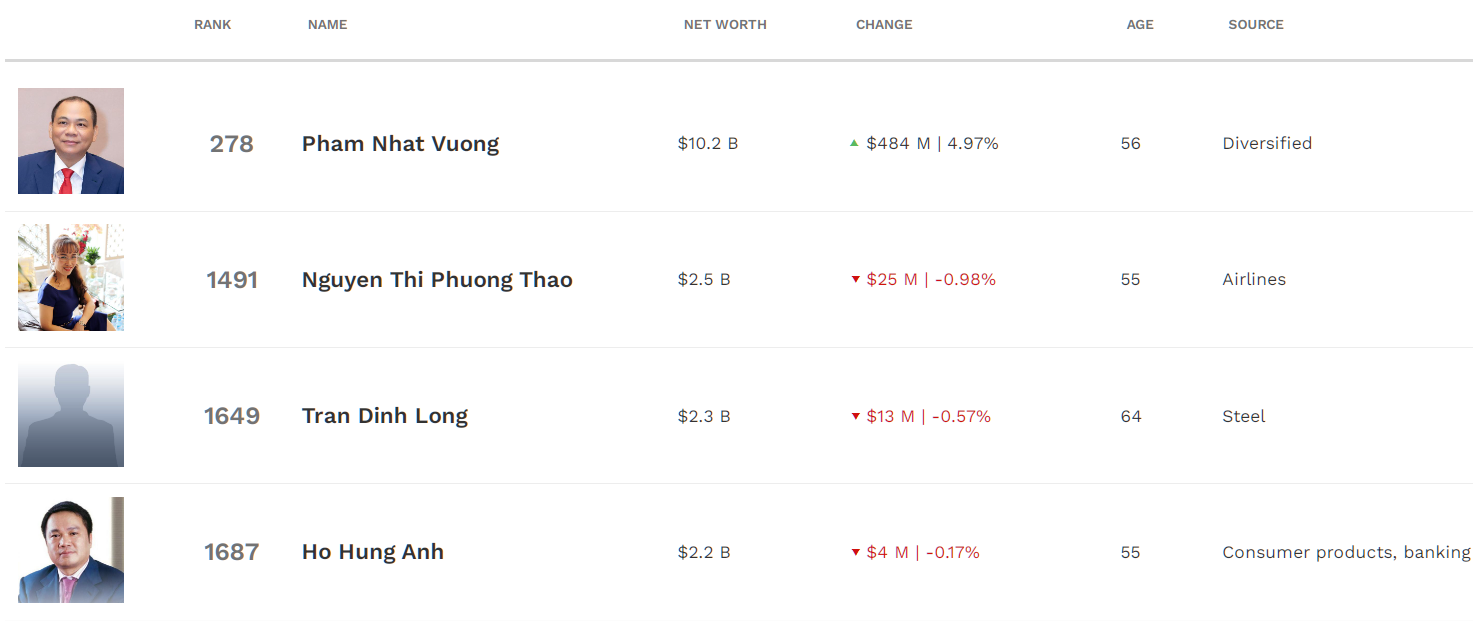
Task: Click the SOURCE column header
Action: click(x=1256, y=24)
